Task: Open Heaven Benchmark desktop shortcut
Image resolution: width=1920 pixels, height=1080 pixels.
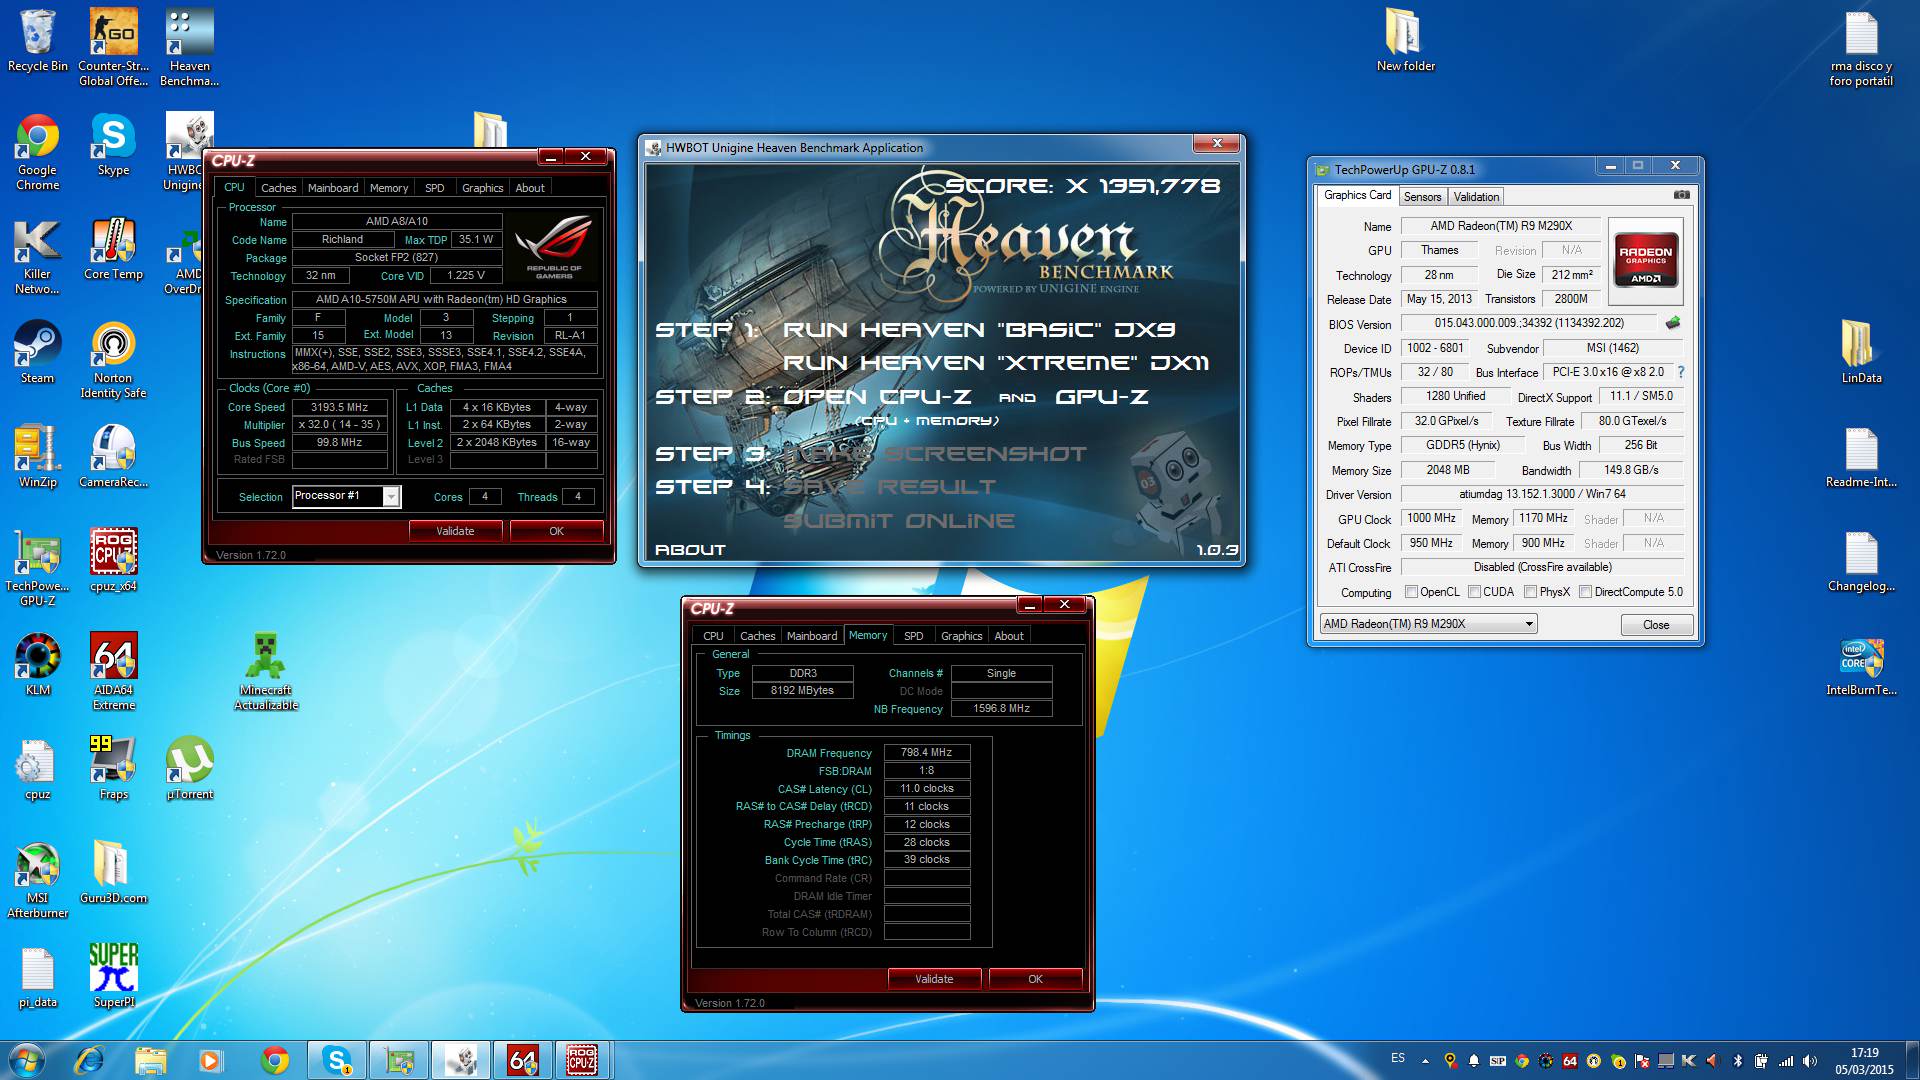Action: [189, 46]
